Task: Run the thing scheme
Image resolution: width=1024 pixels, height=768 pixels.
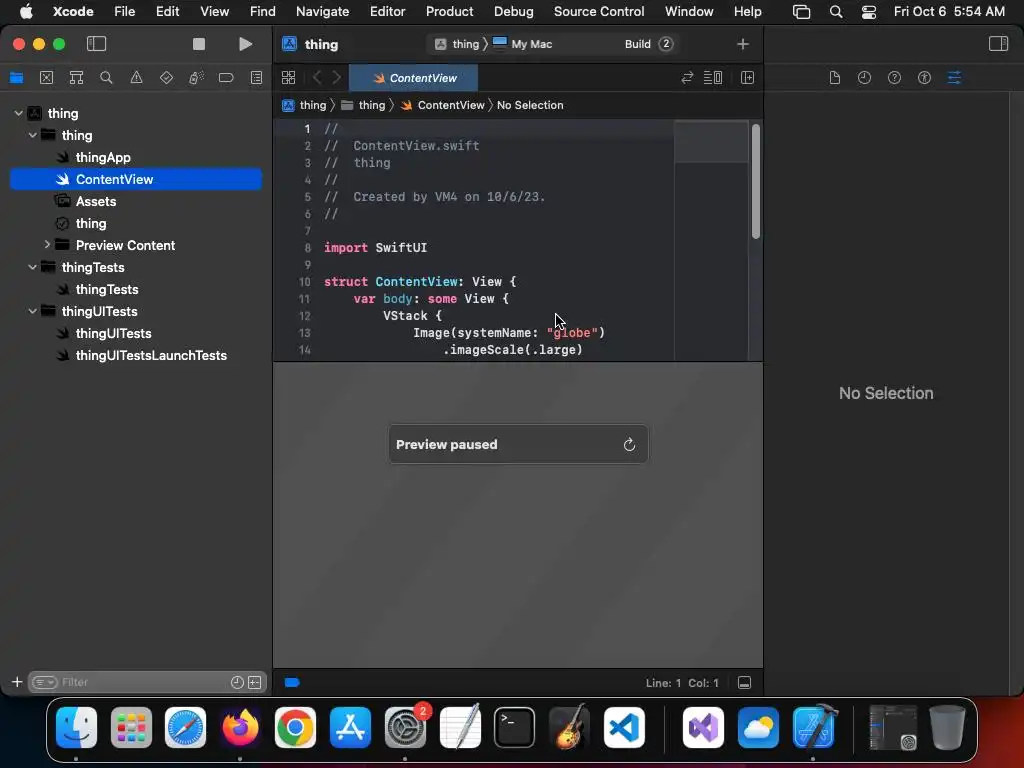Action: 246,44
